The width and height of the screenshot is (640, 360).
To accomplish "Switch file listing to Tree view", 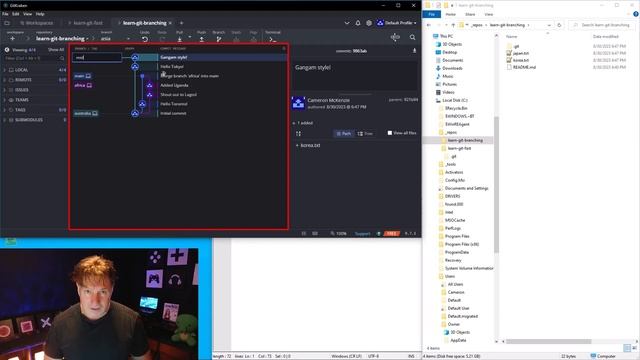I will (365, 133).
